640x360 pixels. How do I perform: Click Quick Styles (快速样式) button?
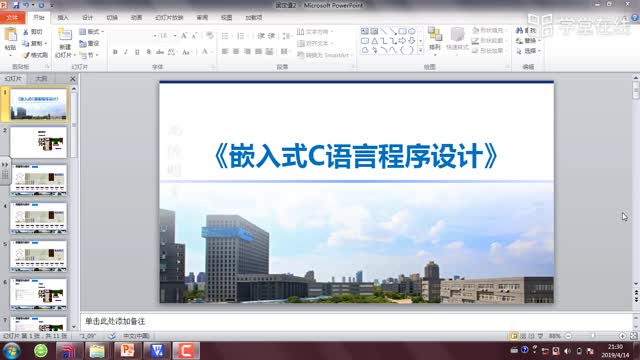coord(458,40)
